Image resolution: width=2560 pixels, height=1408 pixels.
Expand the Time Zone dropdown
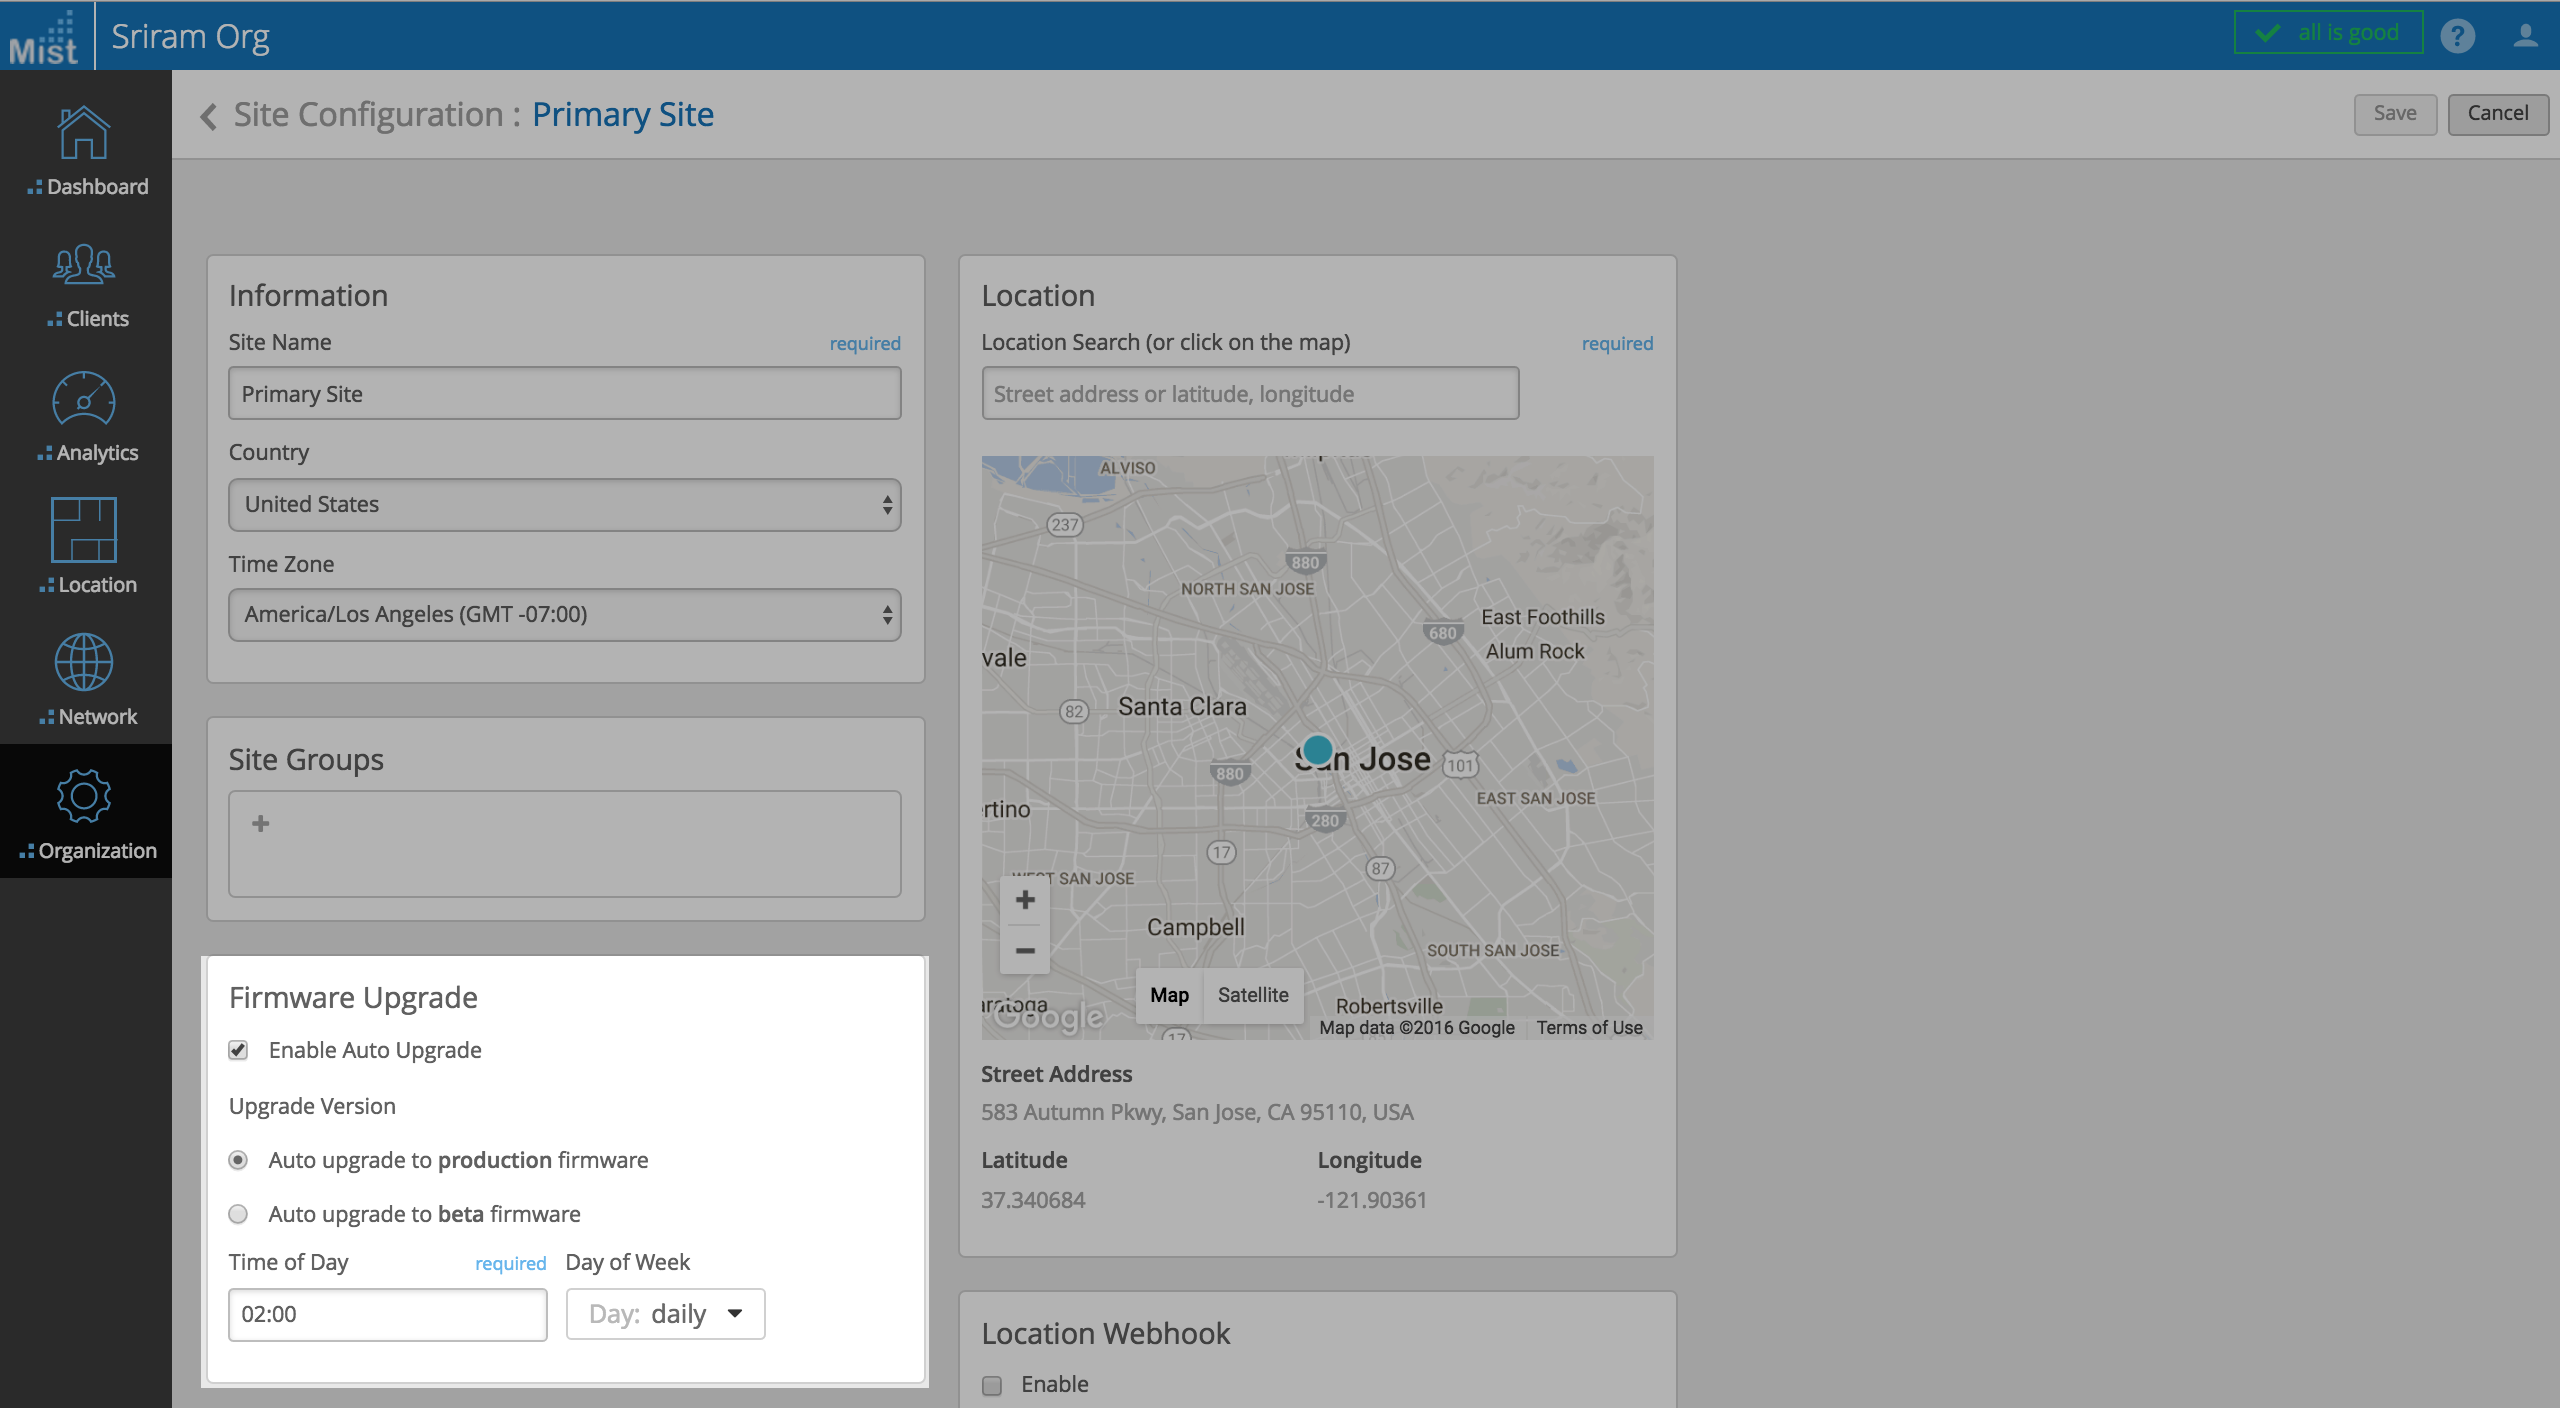pyautogui.click(x=564, y=614)
